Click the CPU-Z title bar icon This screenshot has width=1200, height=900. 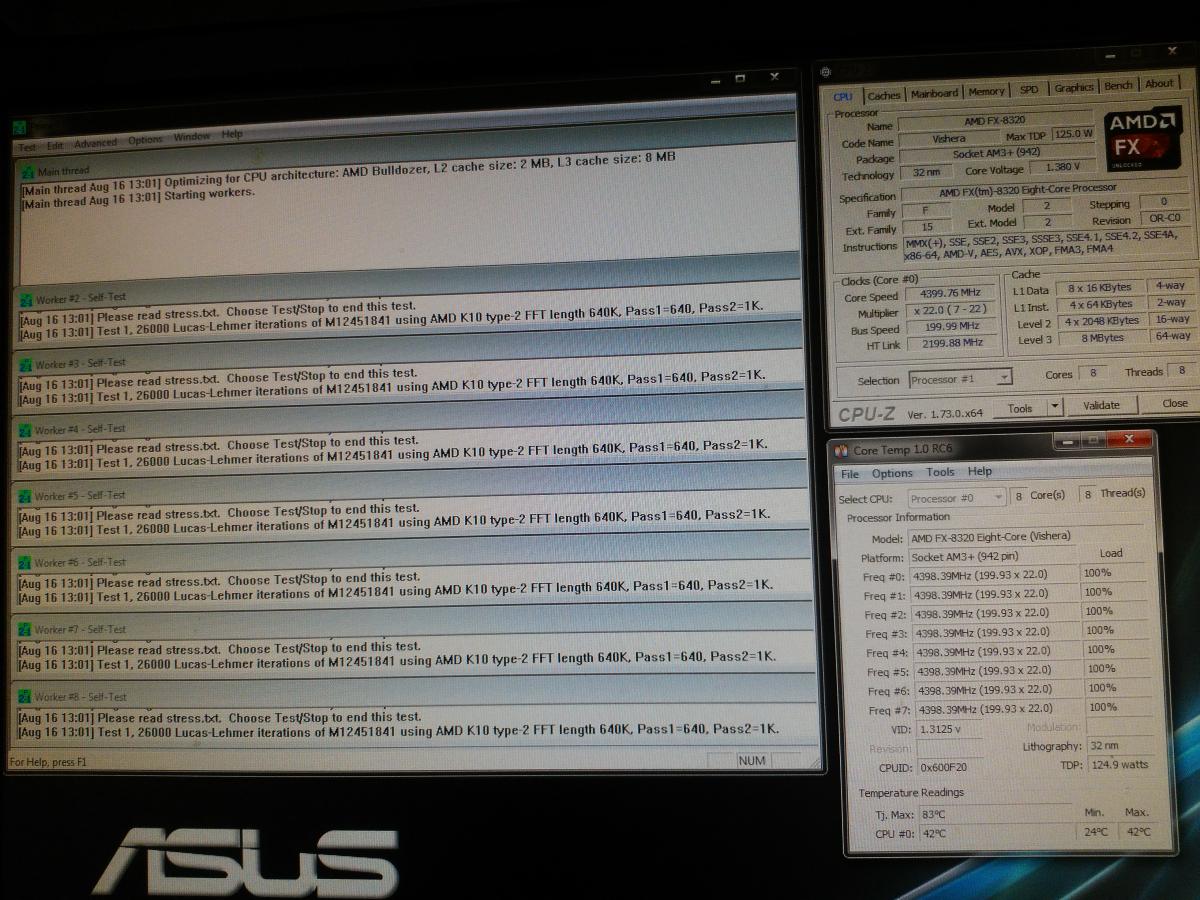(x=826, y=72)
